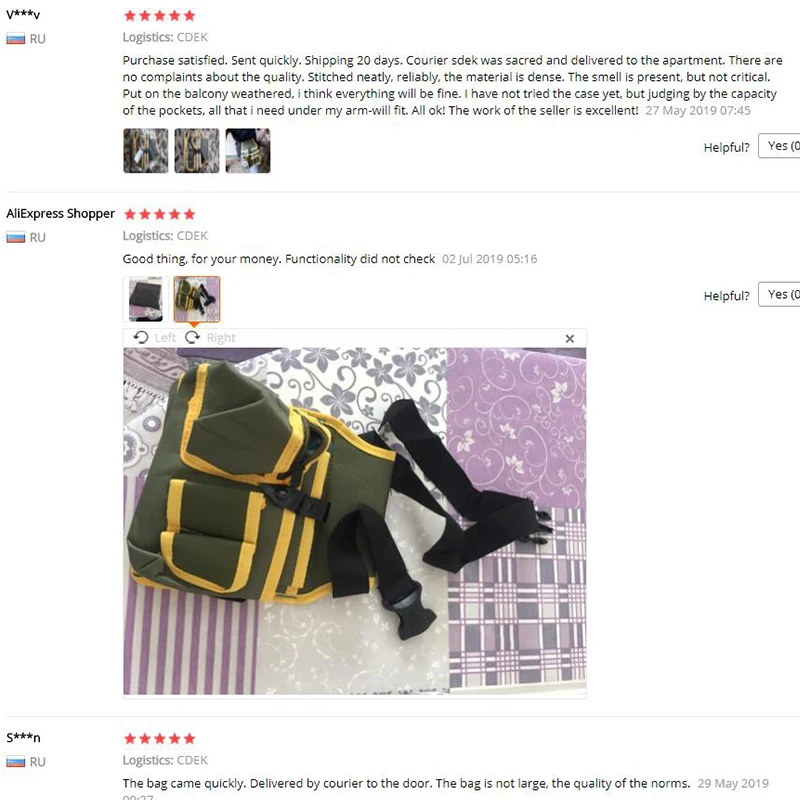This screenshot has height=800, width=800.
Task: Rotate the enlarged photo right
Action: (x=210, y=338)
